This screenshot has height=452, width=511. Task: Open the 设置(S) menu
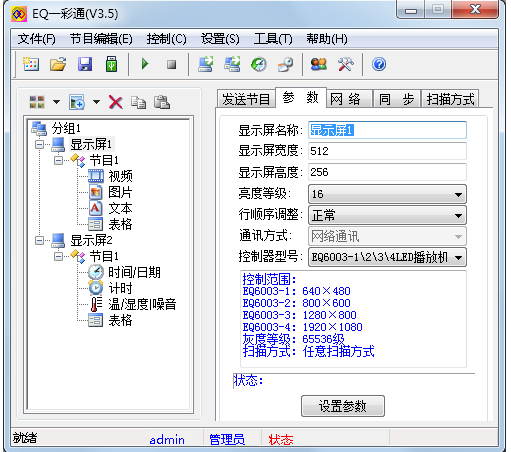[220, 39]
